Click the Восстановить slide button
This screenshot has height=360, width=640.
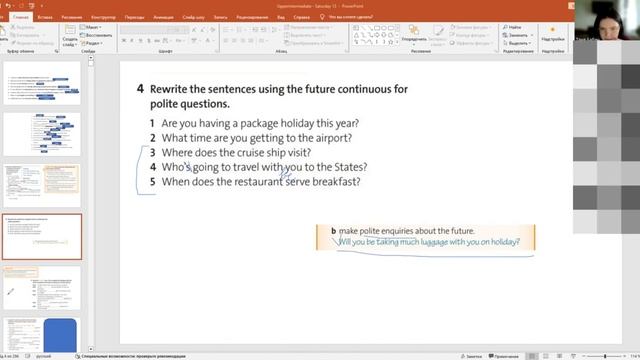coord(96,35)
